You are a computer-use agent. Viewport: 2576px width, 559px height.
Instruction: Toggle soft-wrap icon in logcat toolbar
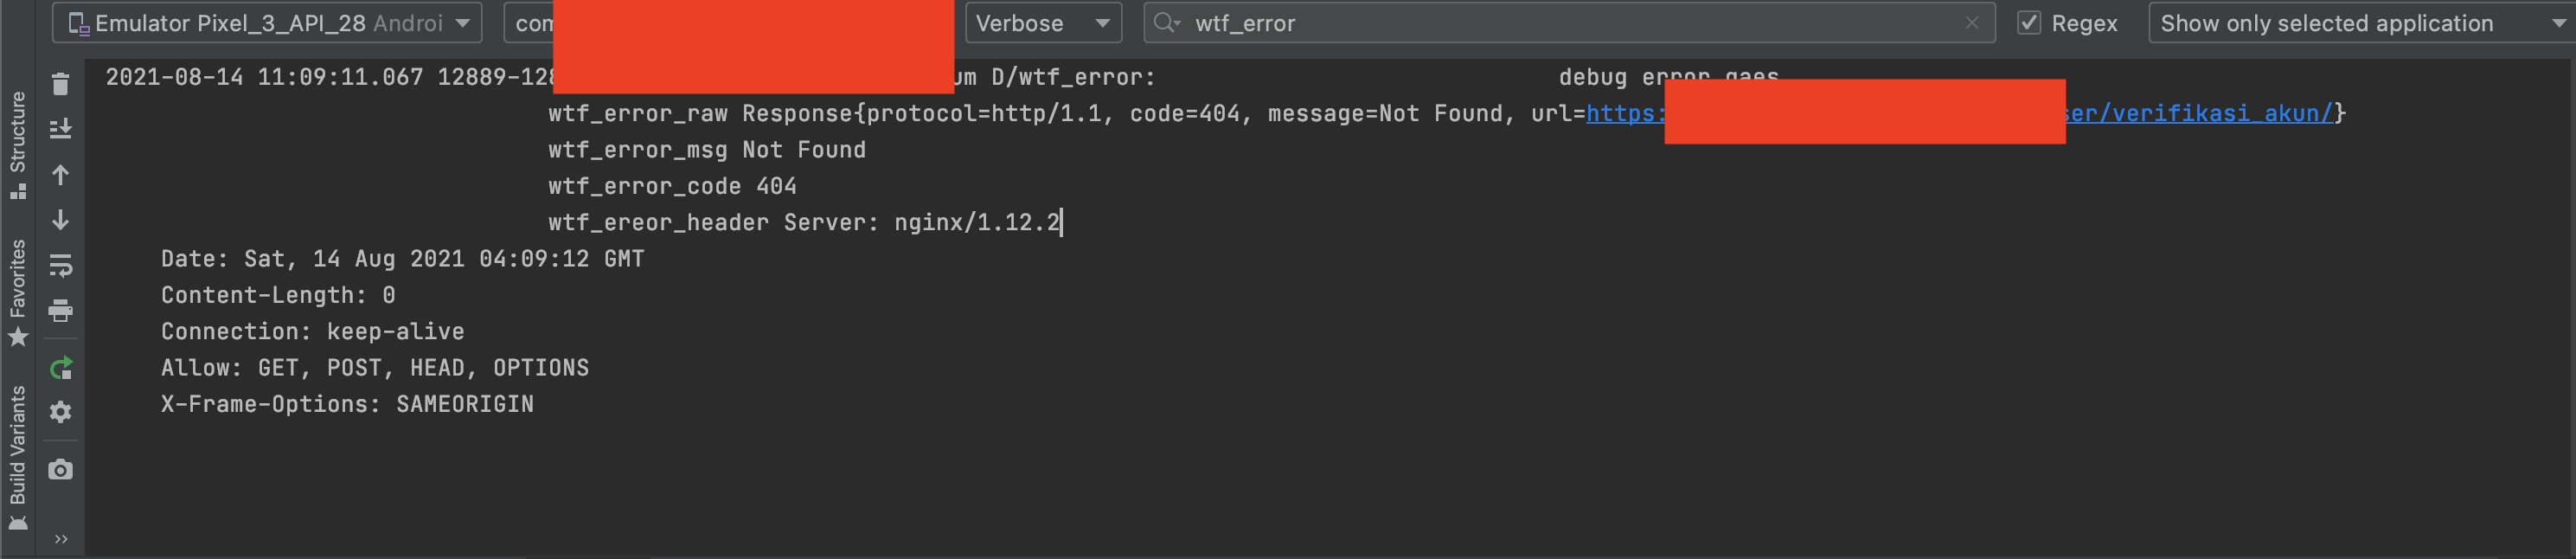point(60,266)
